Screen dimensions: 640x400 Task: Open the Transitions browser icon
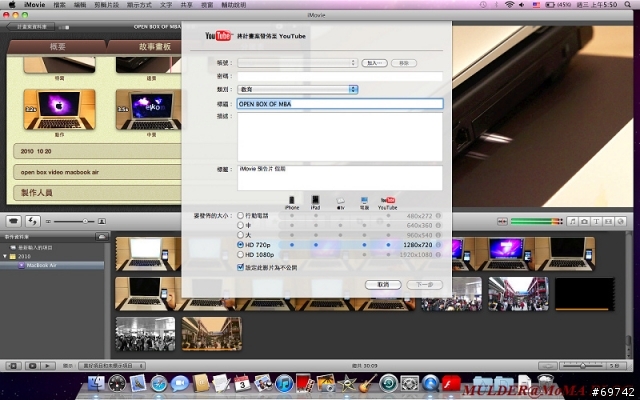pyautogui.click(x=609, y=221)
